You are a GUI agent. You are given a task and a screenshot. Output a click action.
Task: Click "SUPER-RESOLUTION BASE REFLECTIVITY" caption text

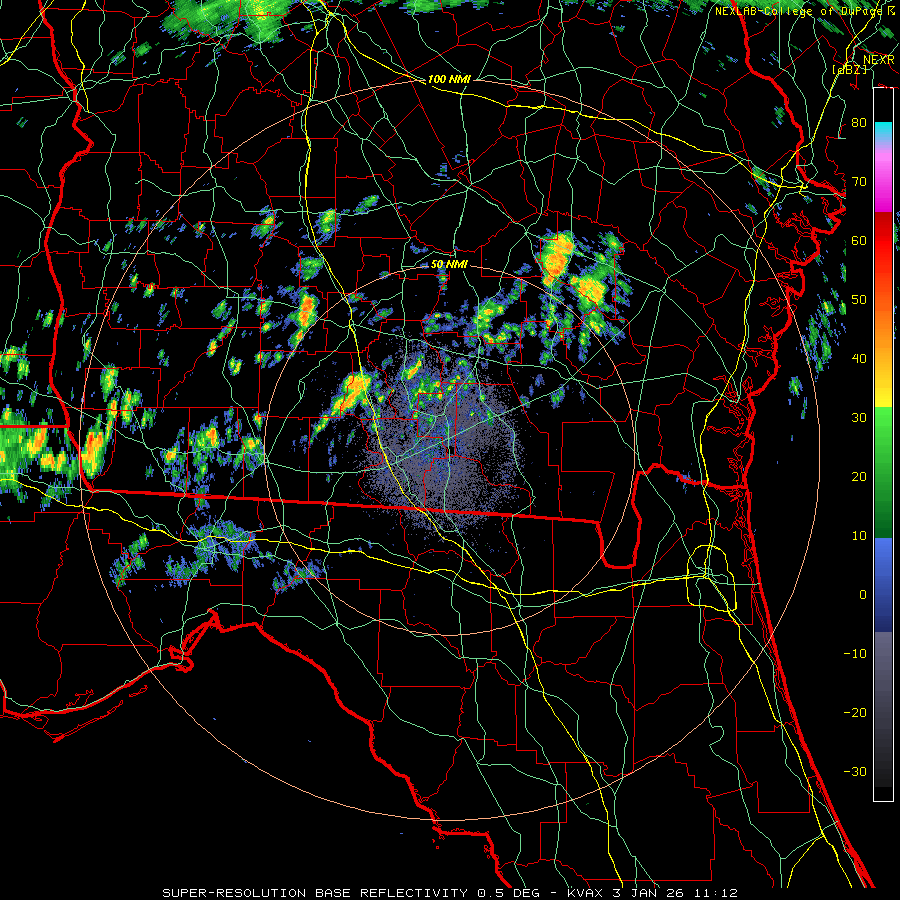(x=315, y=893)
